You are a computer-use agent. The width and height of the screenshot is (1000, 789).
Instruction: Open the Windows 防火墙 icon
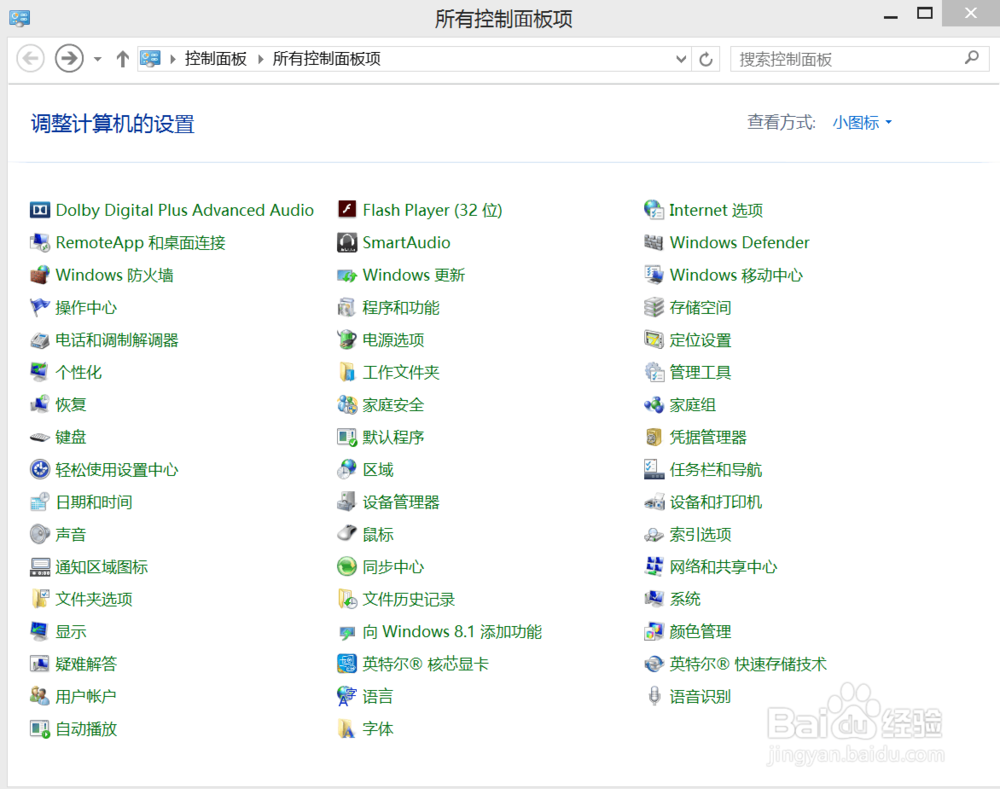(40, 275)
